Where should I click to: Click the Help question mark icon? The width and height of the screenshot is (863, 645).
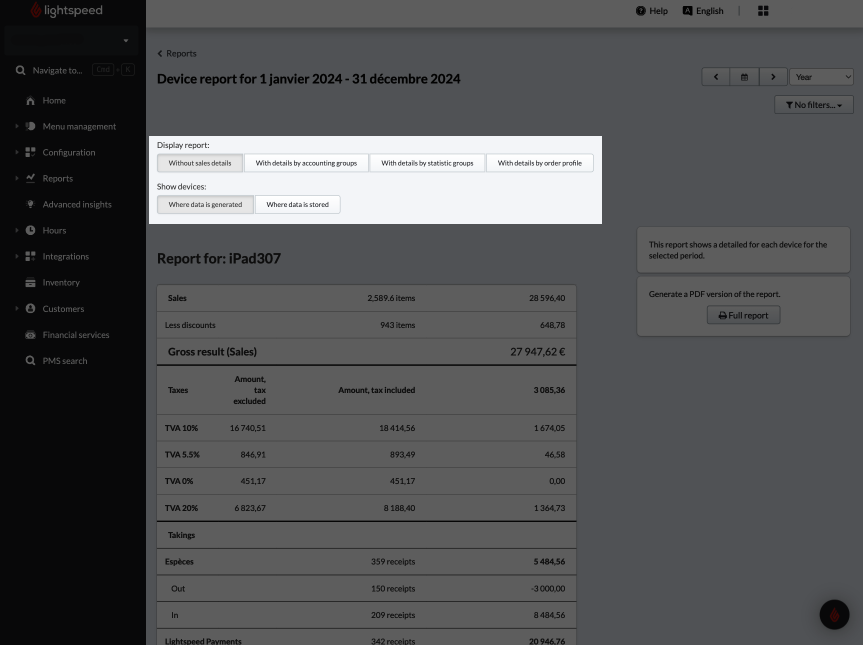click(641, 11)
